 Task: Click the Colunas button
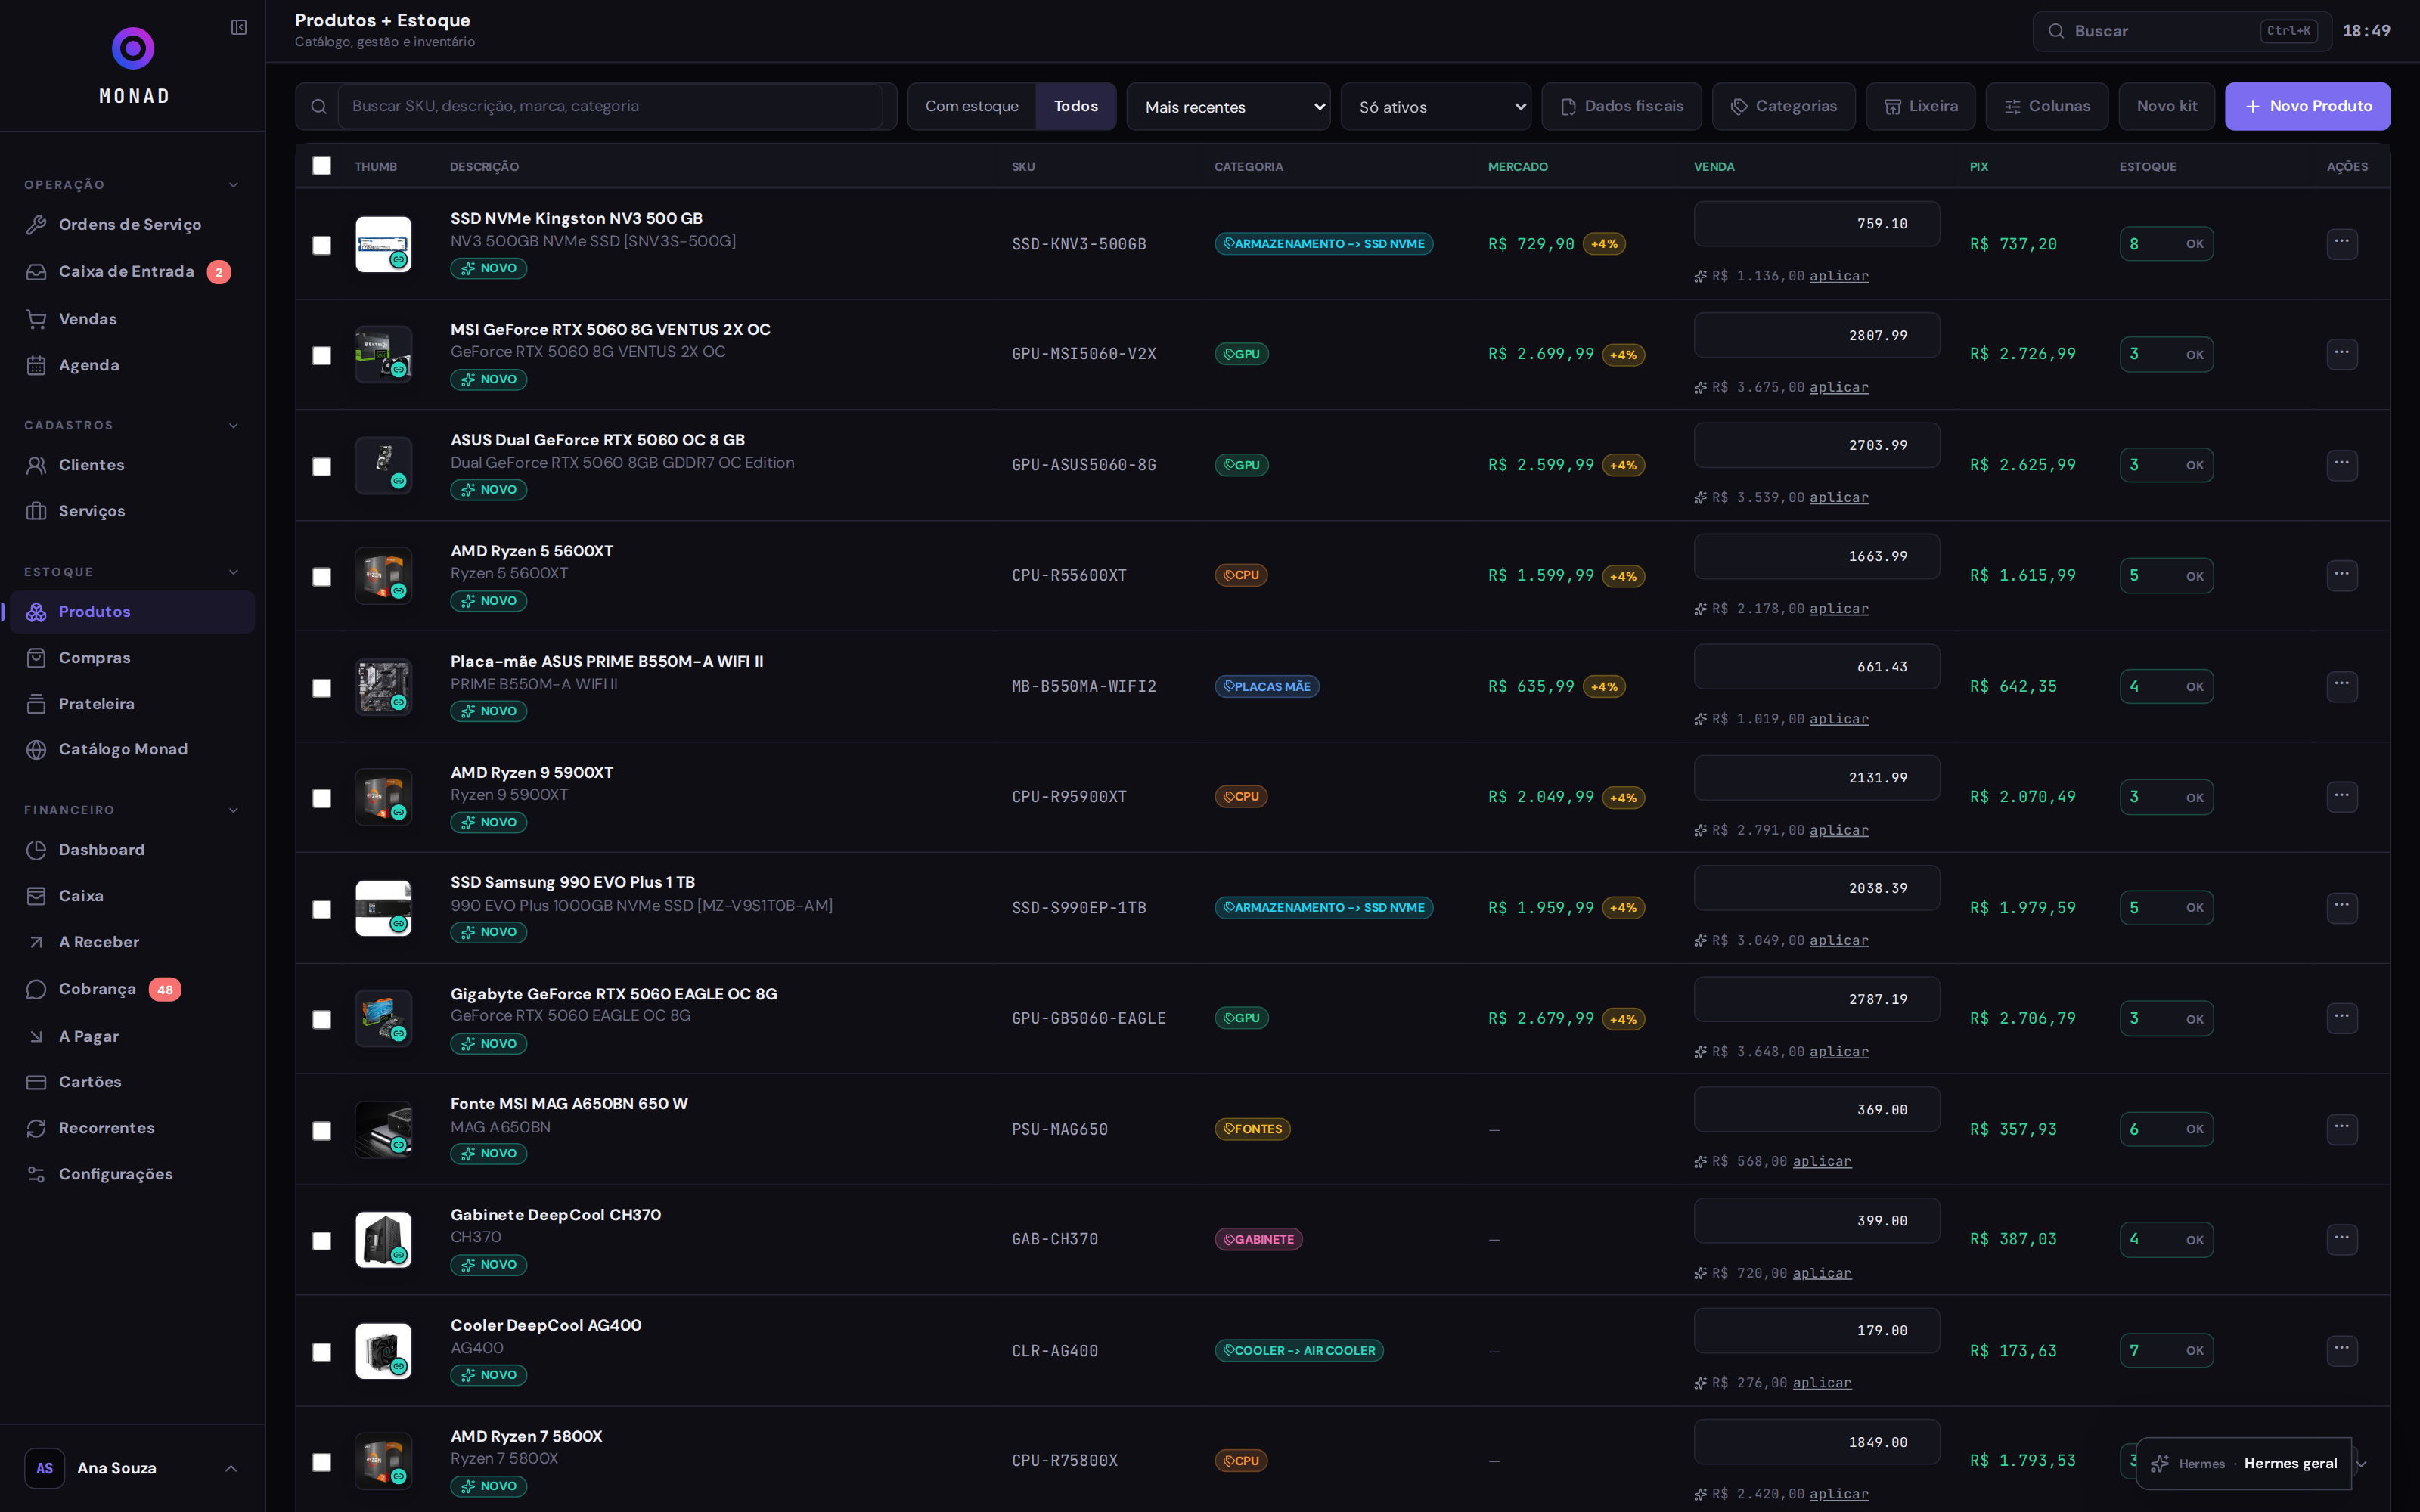pos(2046,106)
